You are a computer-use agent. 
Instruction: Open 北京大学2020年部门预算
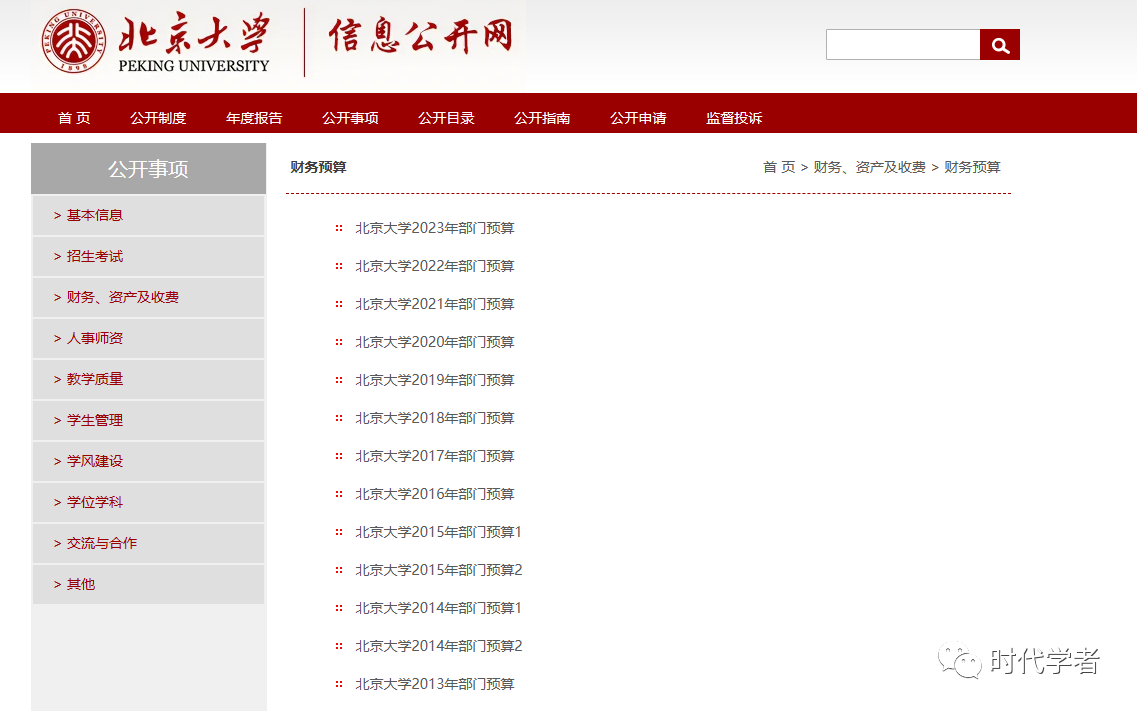pyautogui.click(x=434, y=342)
